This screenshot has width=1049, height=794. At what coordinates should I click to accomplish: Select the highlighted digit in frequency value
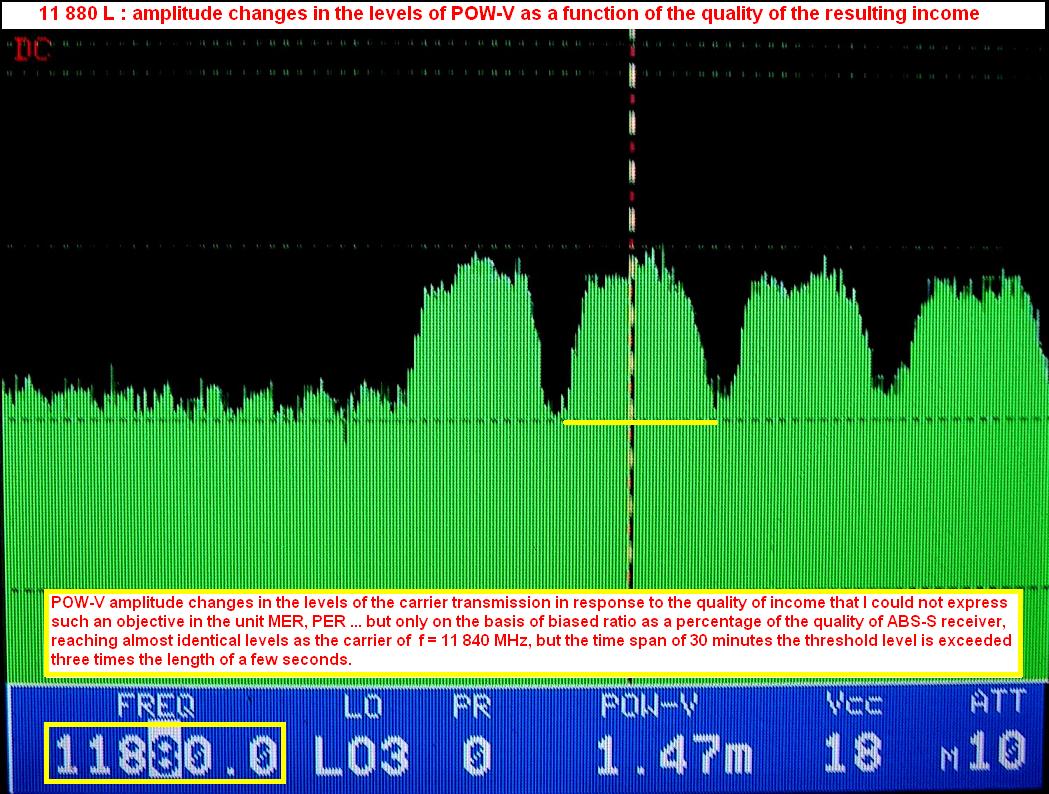tap(163, 753)
